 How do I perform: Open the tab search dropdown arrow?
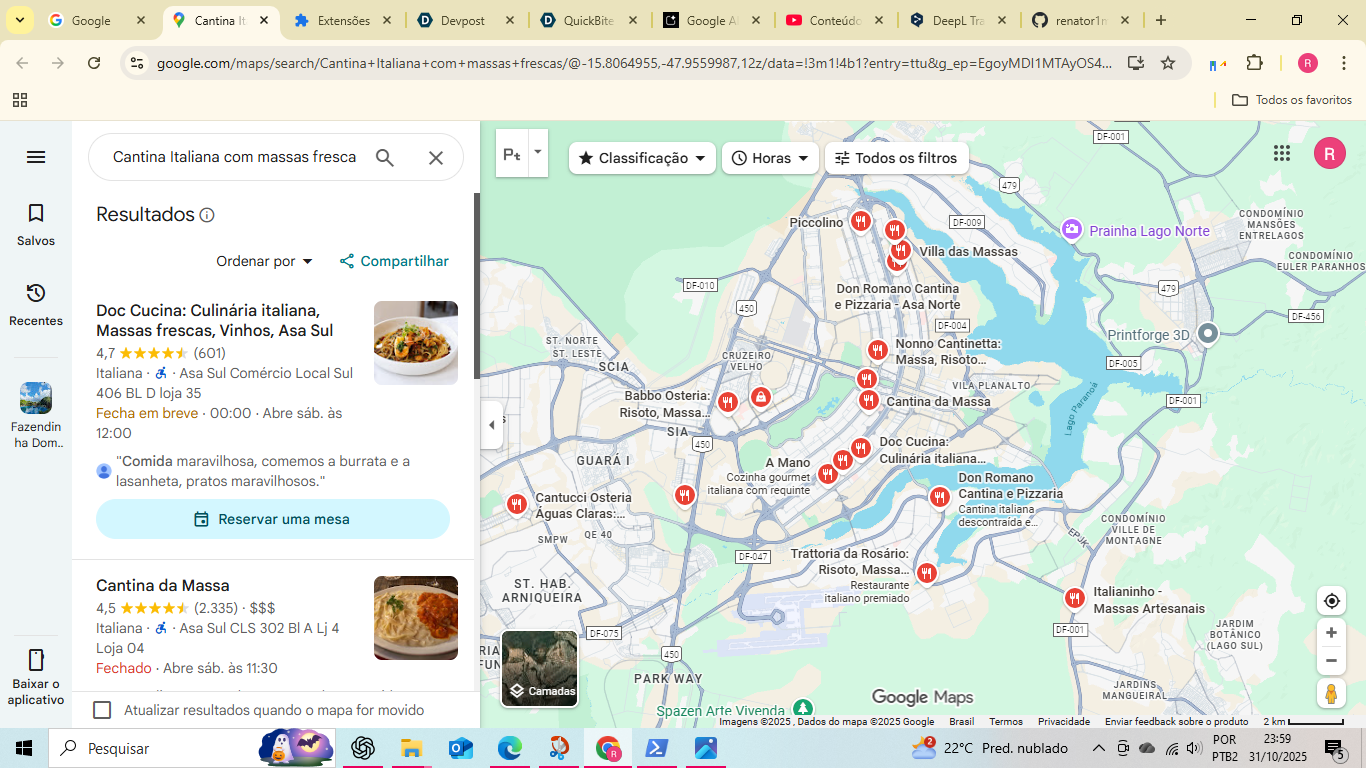(19, 20)
